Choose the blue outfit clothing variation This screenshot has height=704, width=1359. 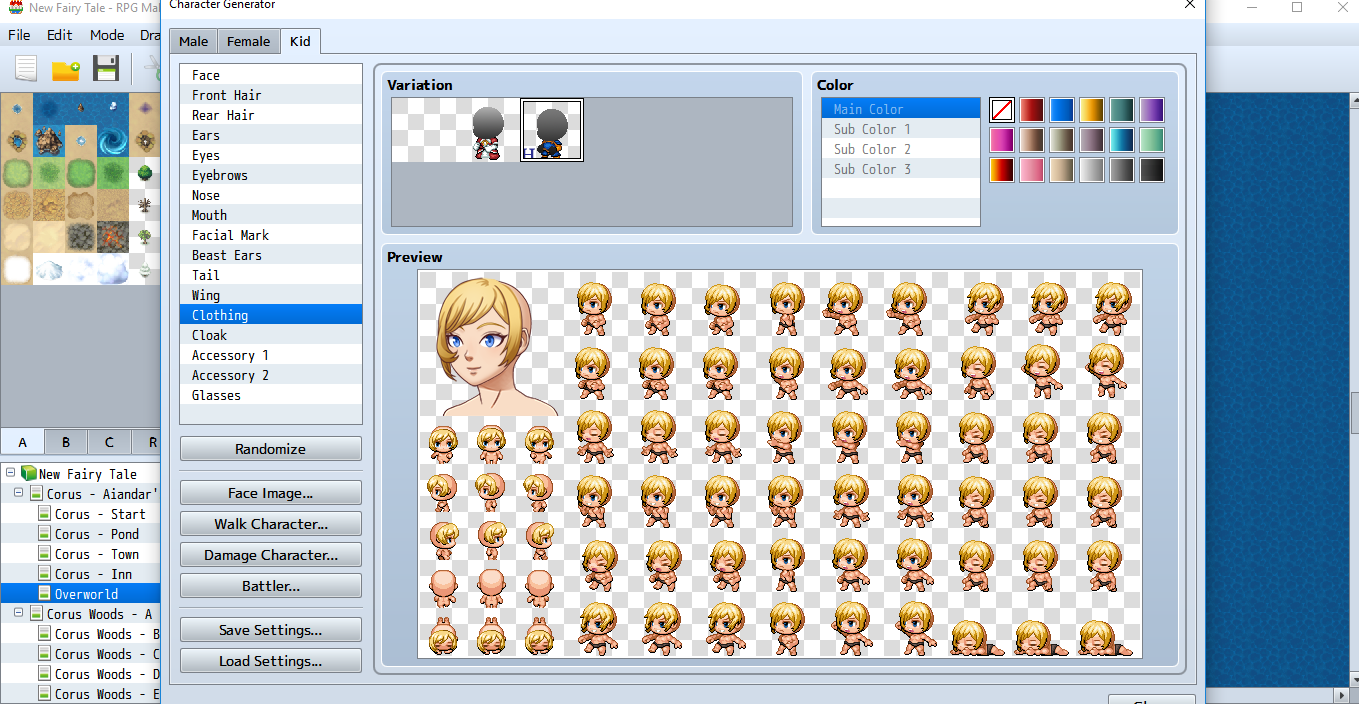coord(552,130)
